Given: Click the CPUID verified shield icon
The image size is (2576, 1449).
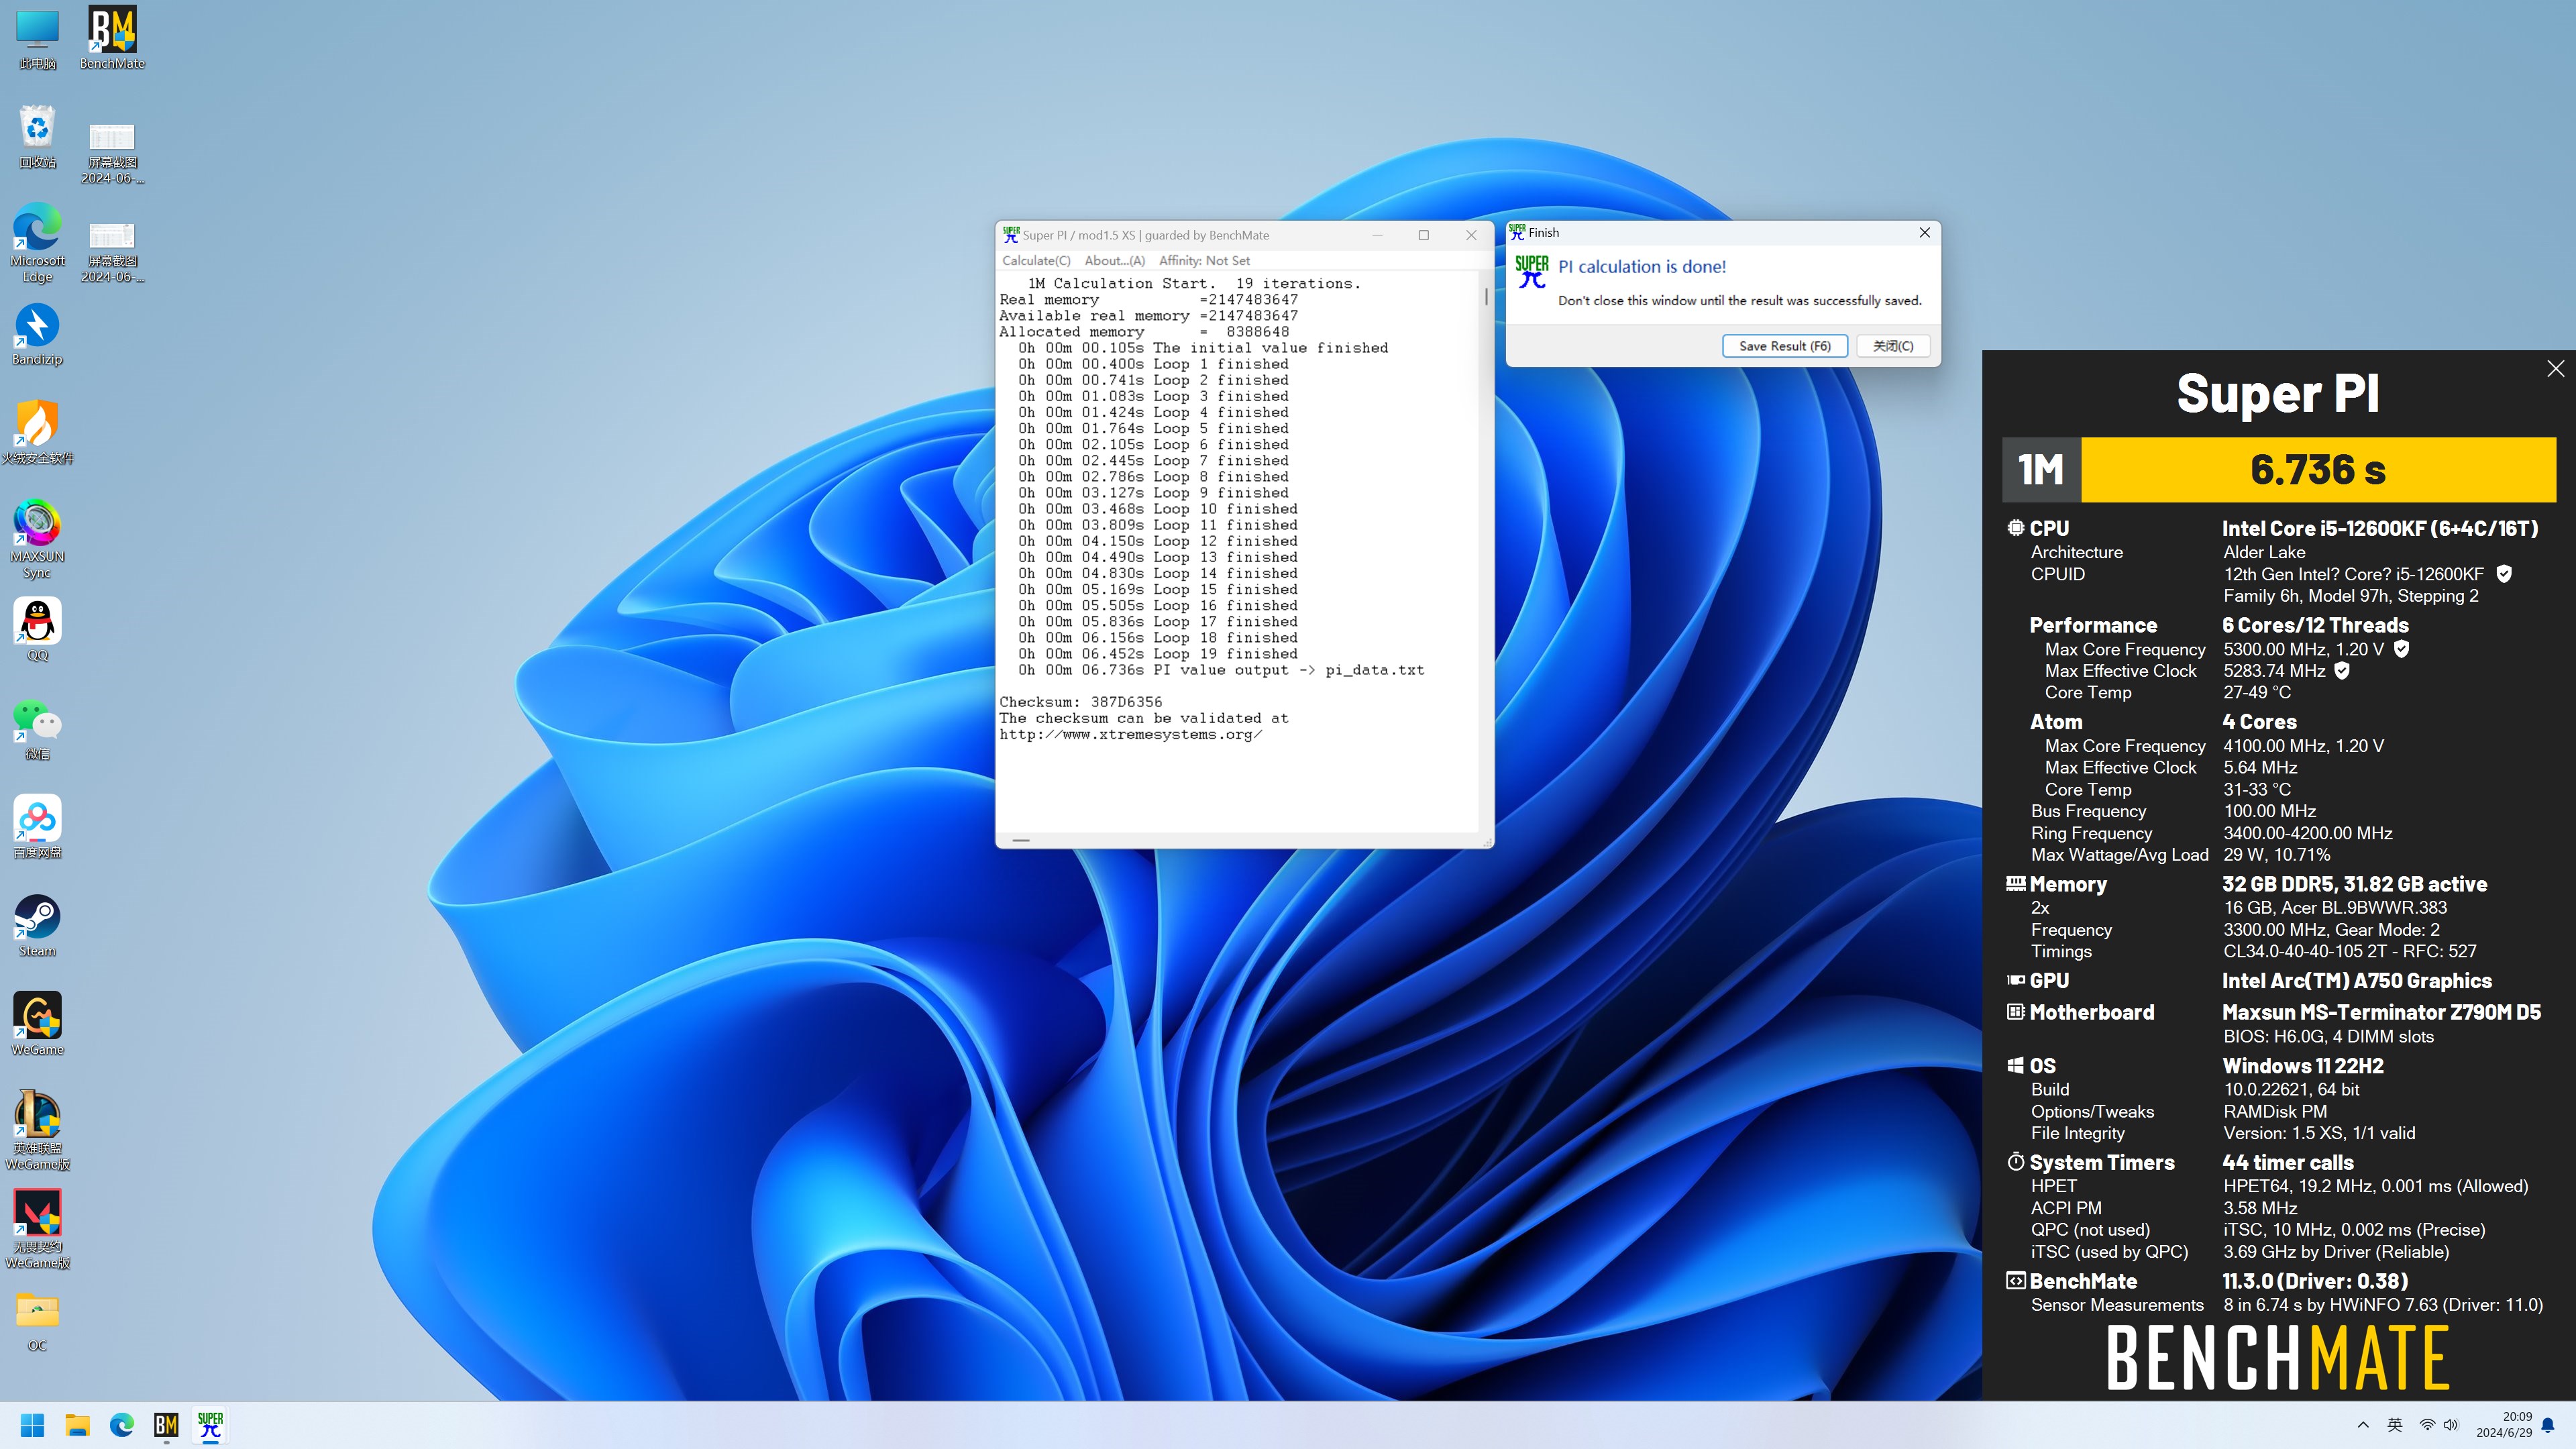Looking at the screenshot, I should (x=2504, y=574).
